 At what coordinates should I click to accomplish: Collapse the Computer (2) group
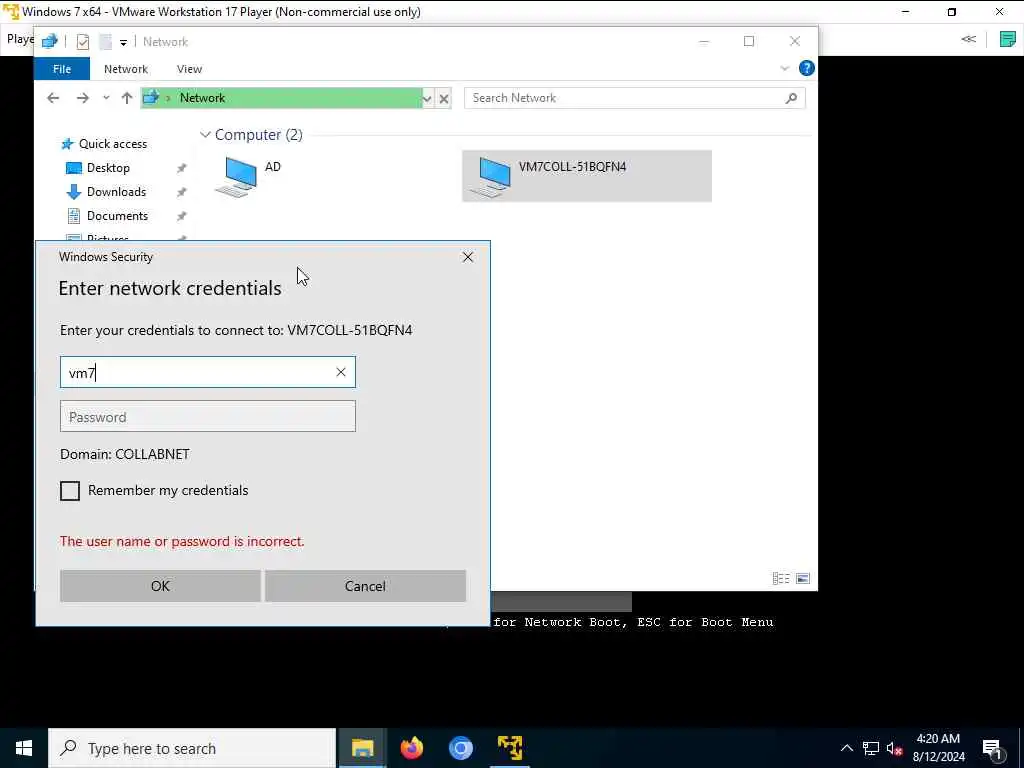(x=205, y=135)
